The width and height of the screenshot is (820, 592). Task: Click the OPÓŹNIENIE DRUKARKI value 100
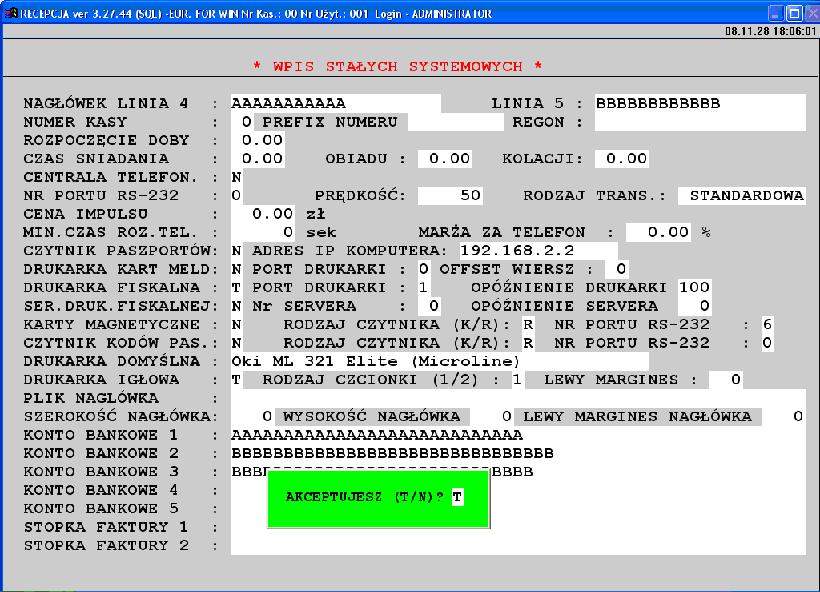click(x=694, y=287)
